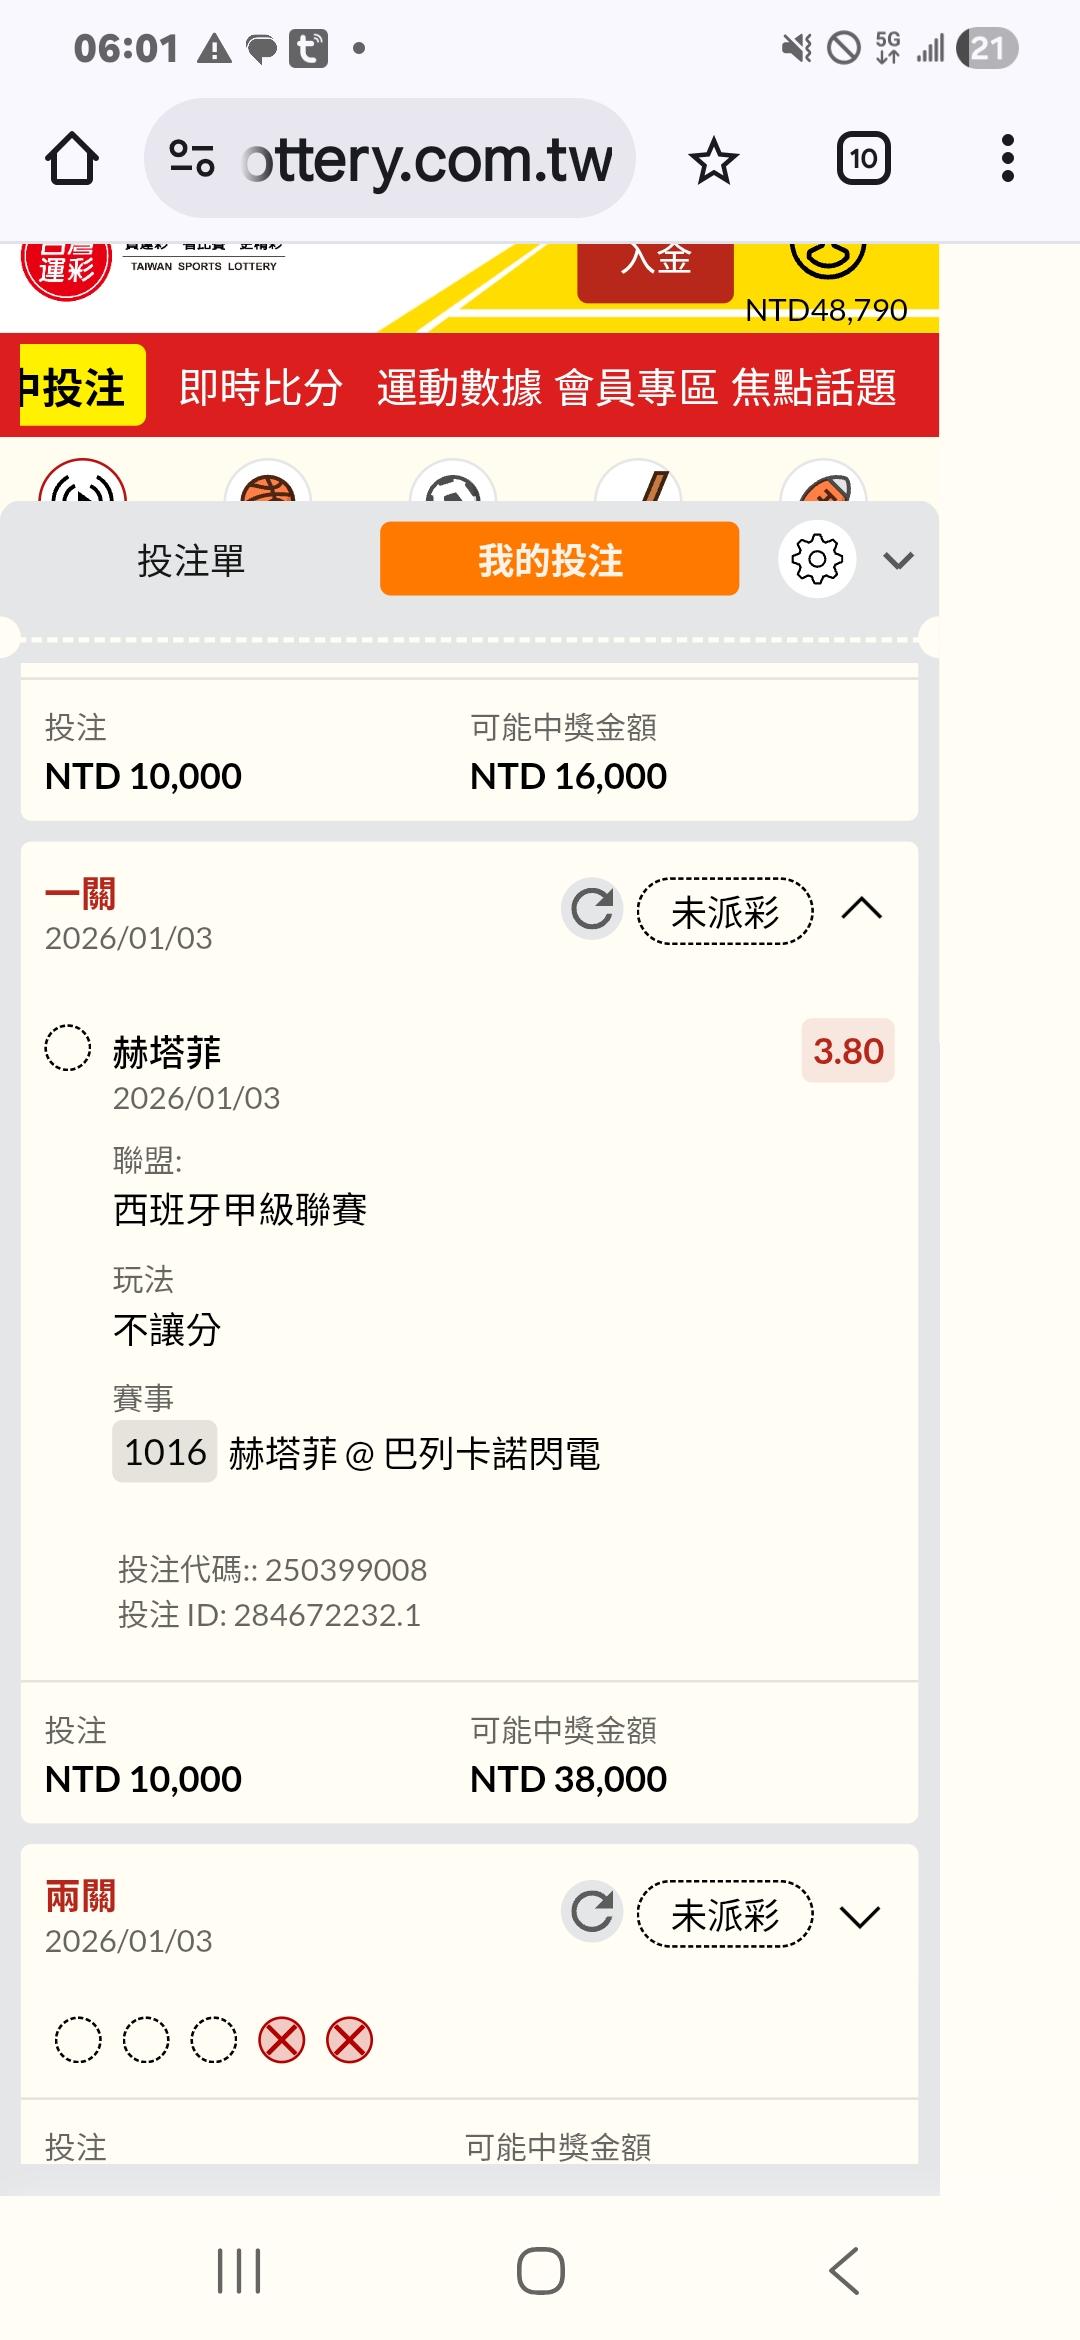Collapse the bet slip panel chevron
The width and height of the screenshot is (1080, 2340).
(x=898, y=560)
